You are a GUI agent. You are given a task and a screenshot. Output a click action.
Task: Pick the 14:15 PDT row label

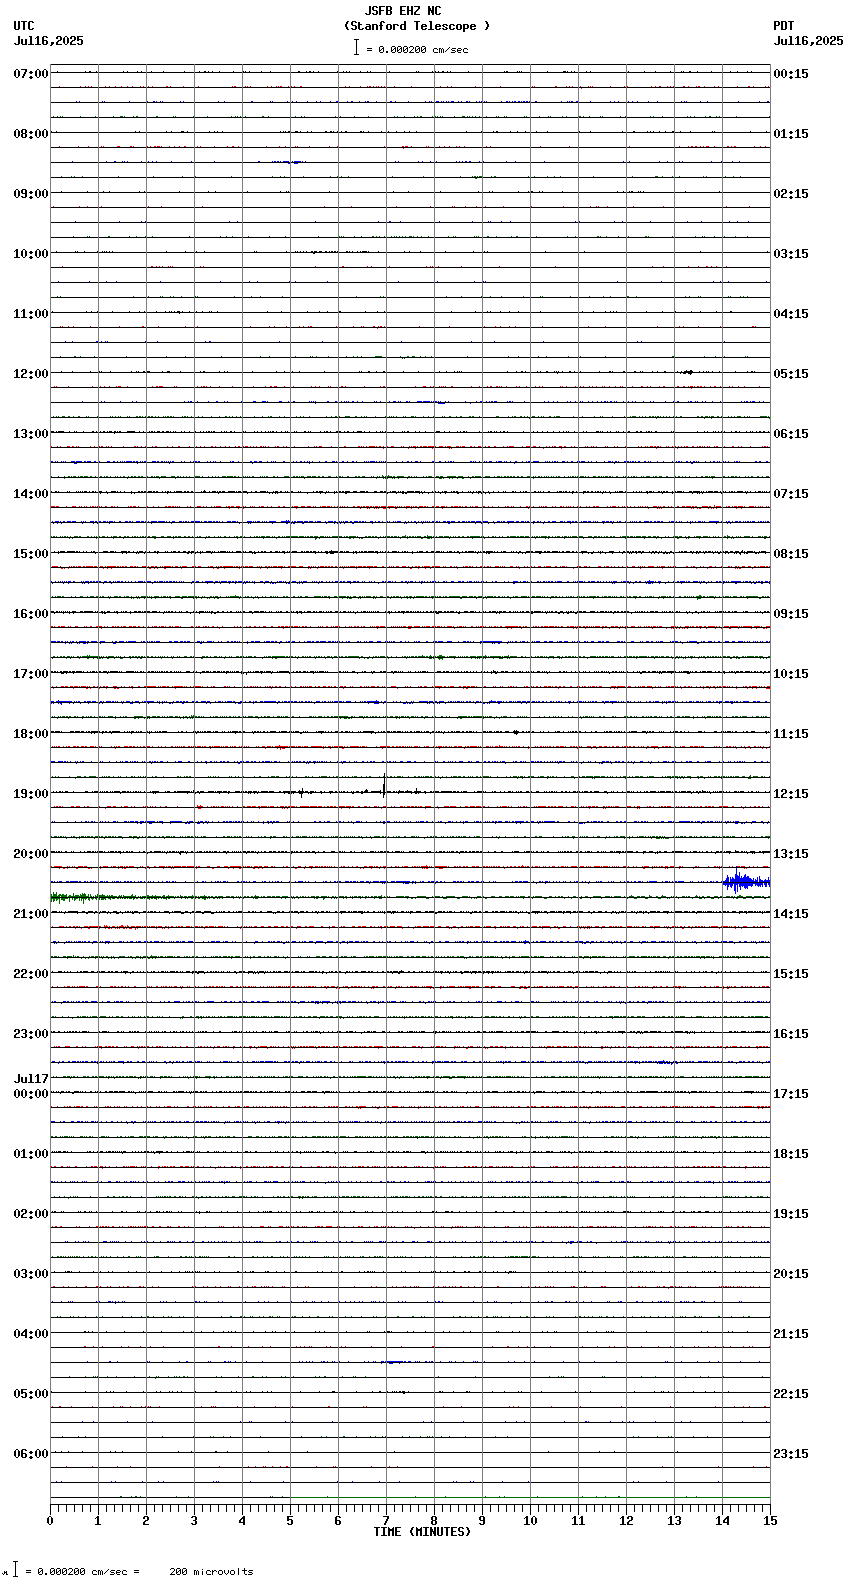791,914
